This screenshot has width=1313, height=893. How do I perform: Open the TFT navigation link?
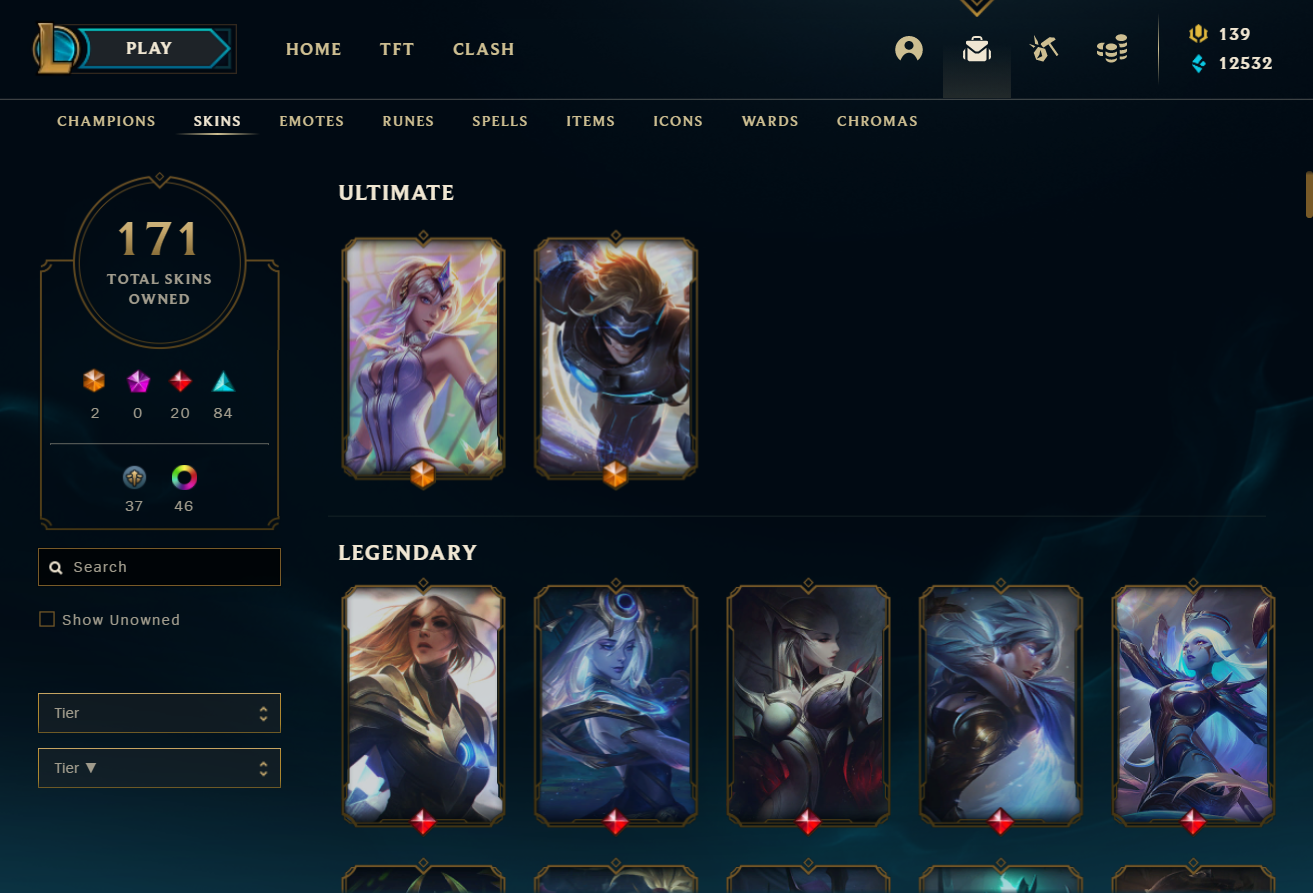[x=397, y=49]
